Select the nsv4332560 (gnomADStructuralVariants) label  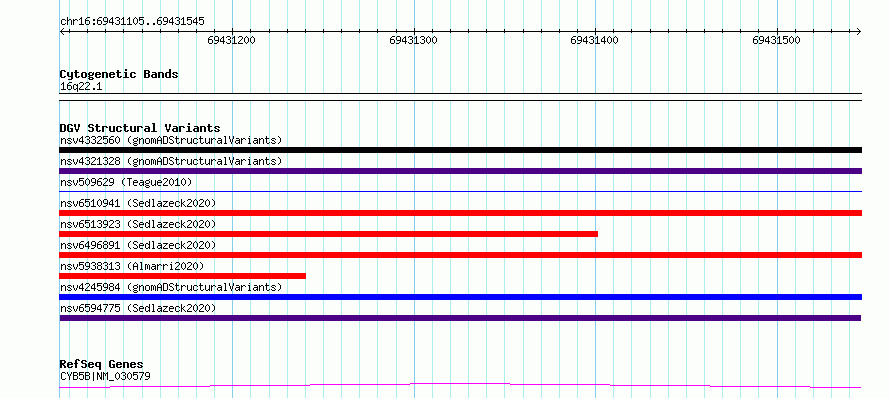171,140
